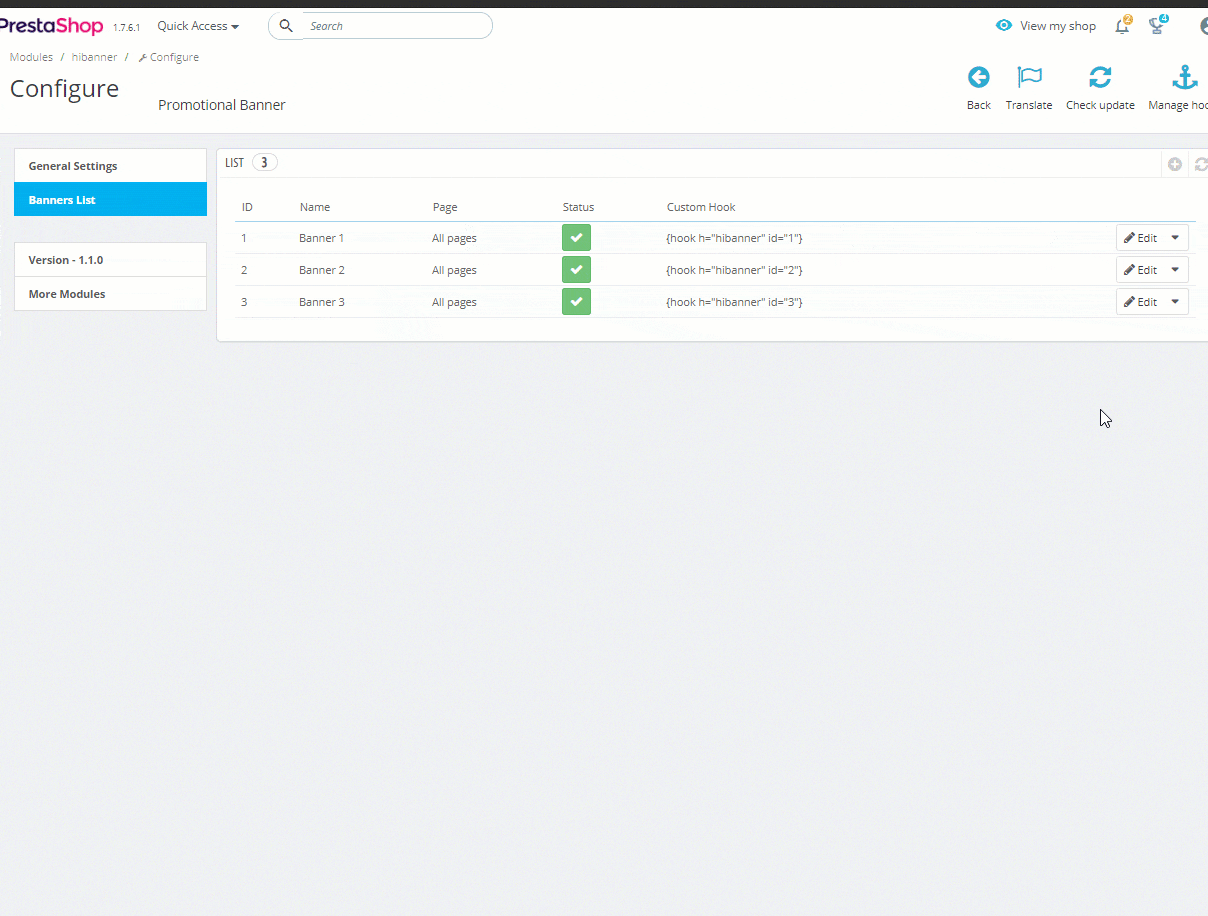Viewport: 1208px width, 916px height.
Task: Click "All pages" in Banner 3 row
Action: pyautogui.click(x=454, y=302)
